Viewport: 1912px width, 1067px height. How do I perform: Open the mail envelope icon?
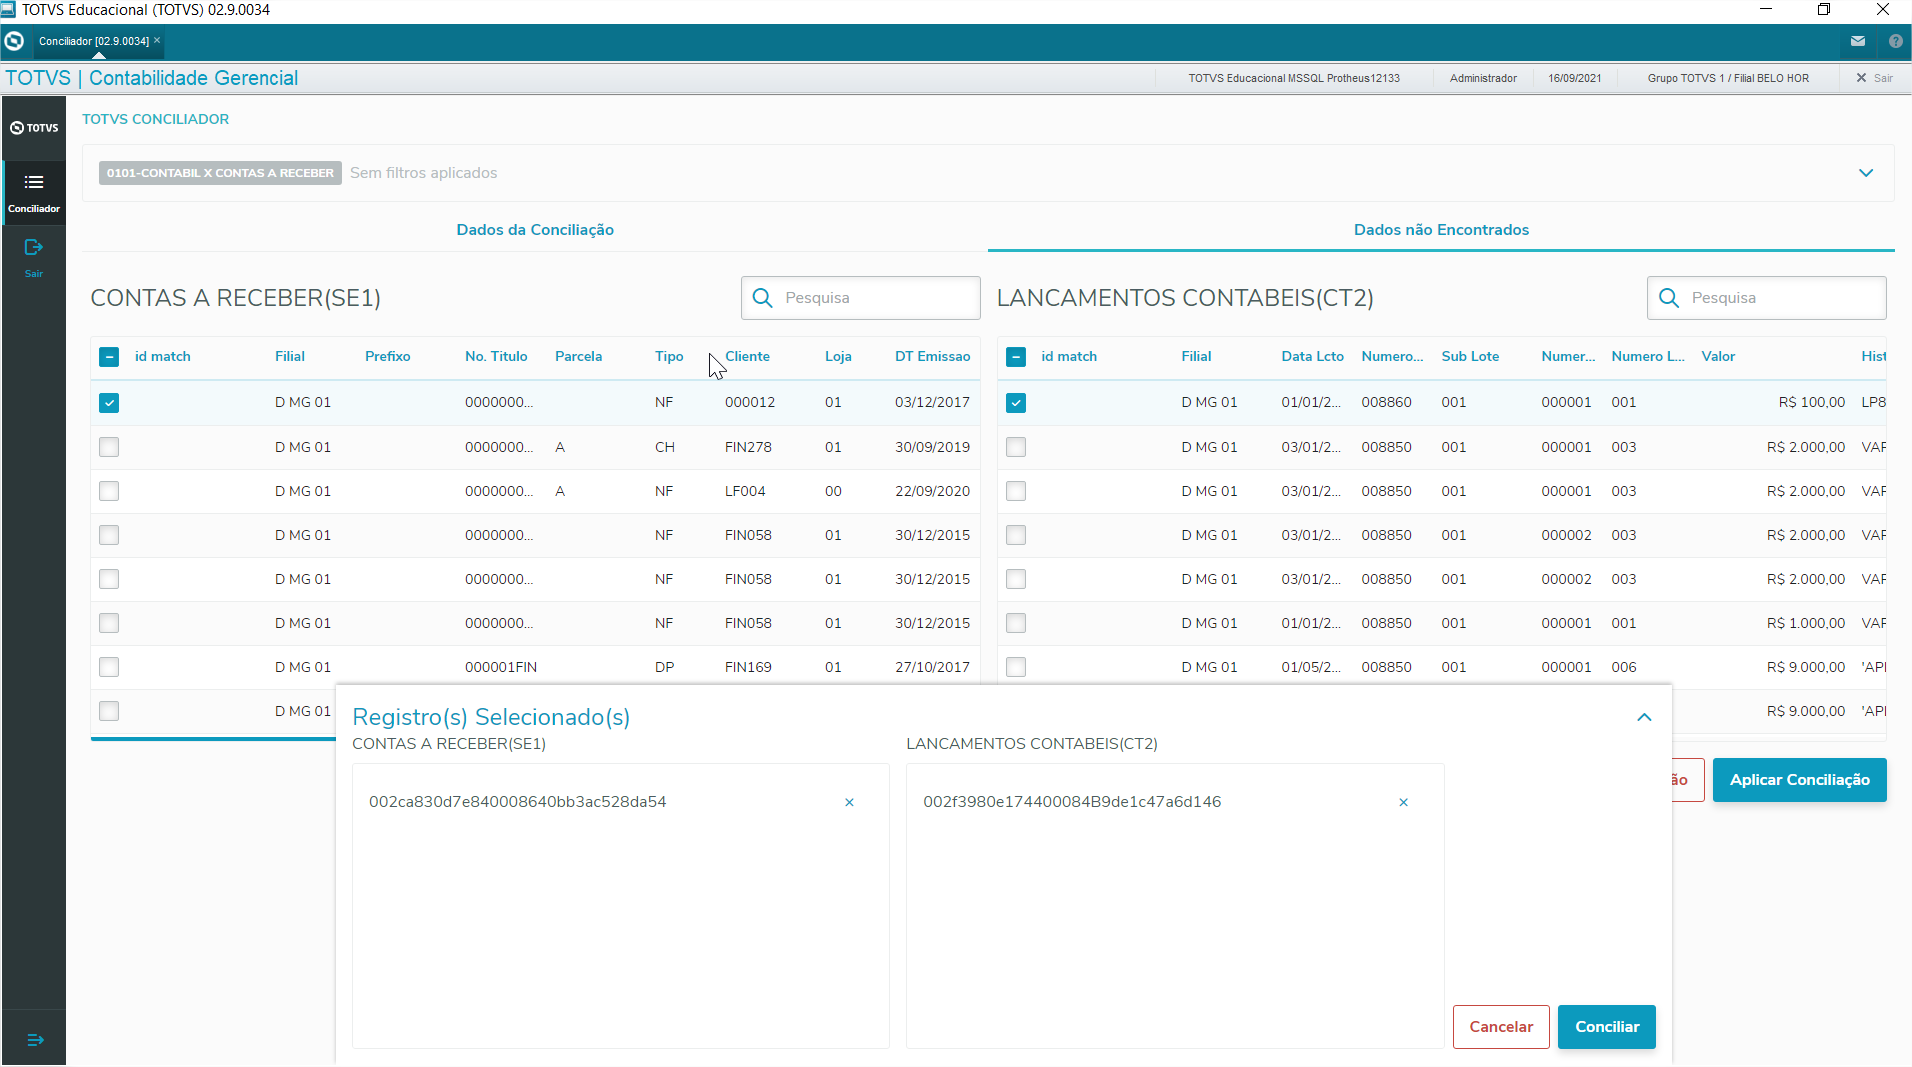(x=1858, y=41)
